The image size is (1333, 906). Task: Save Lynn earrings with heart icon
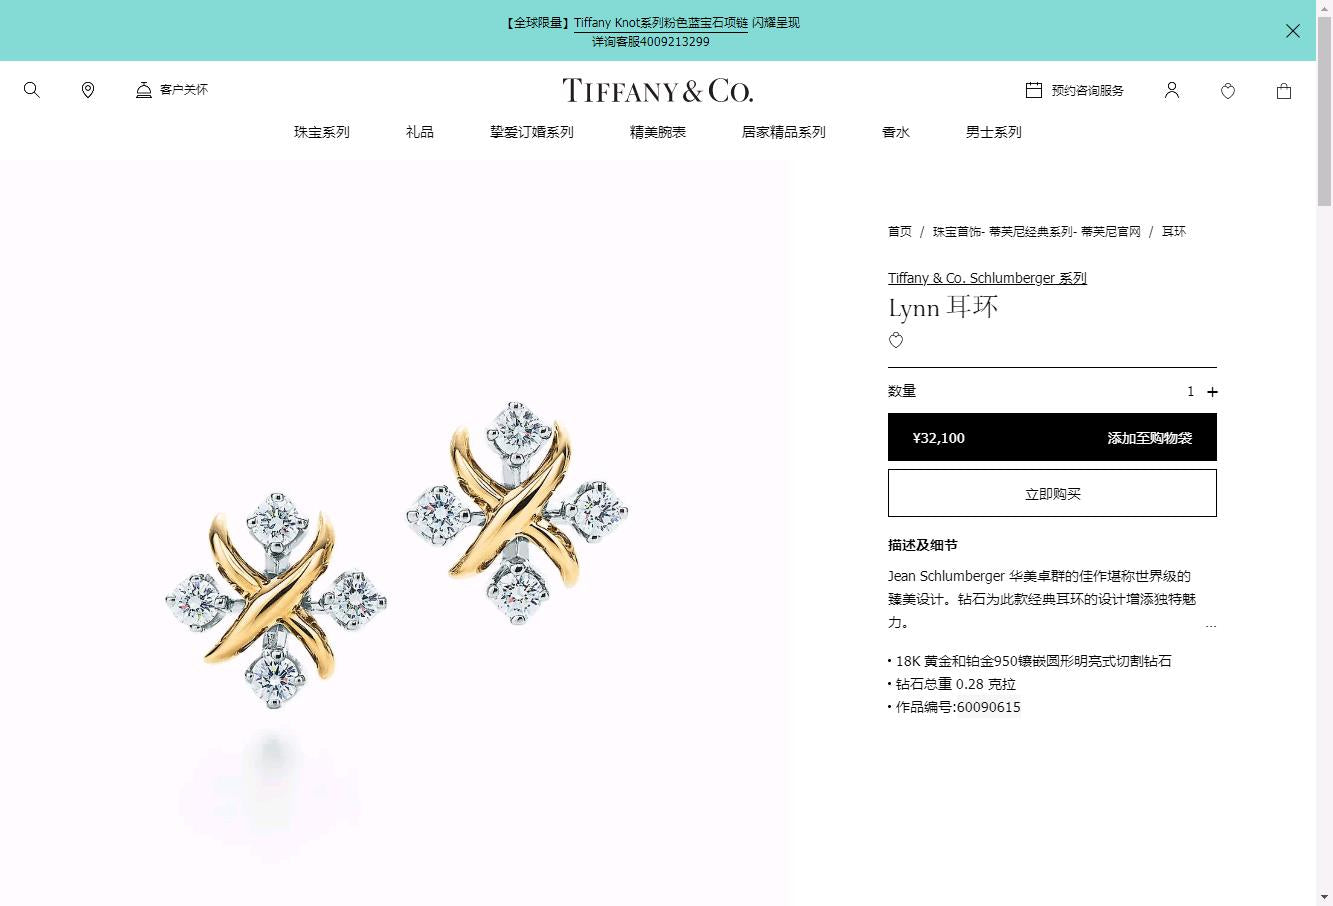(x=896, y=341)
